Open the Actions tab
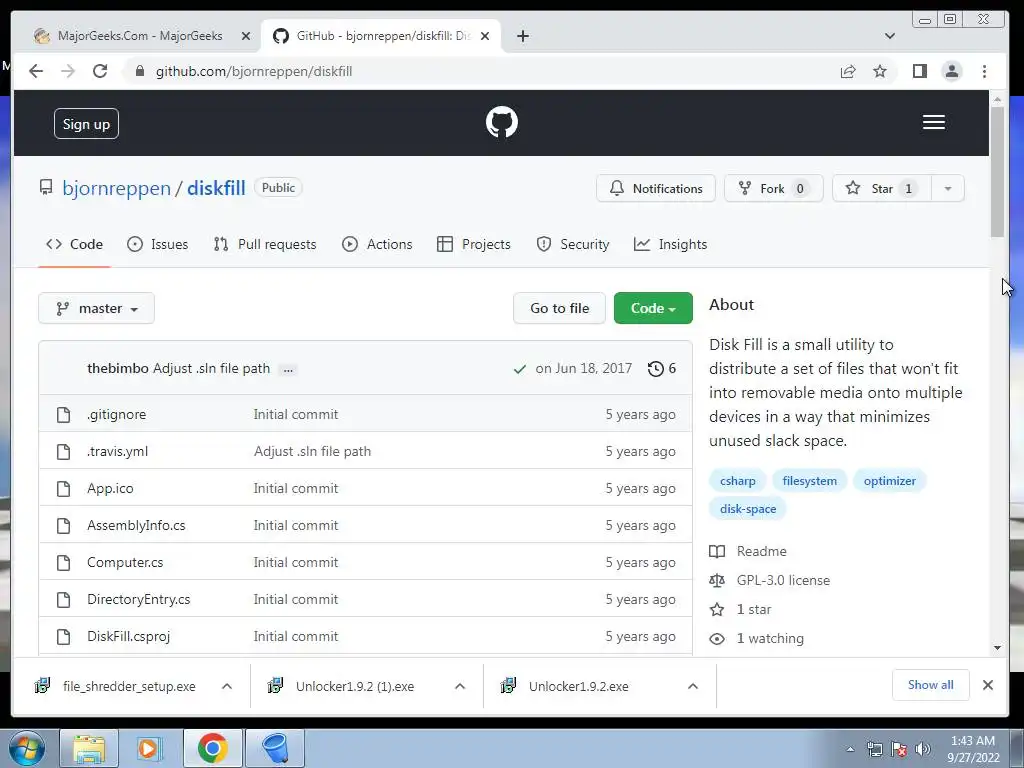Image resolution: width=1024 pixels, height=768 pixels. 377,244
